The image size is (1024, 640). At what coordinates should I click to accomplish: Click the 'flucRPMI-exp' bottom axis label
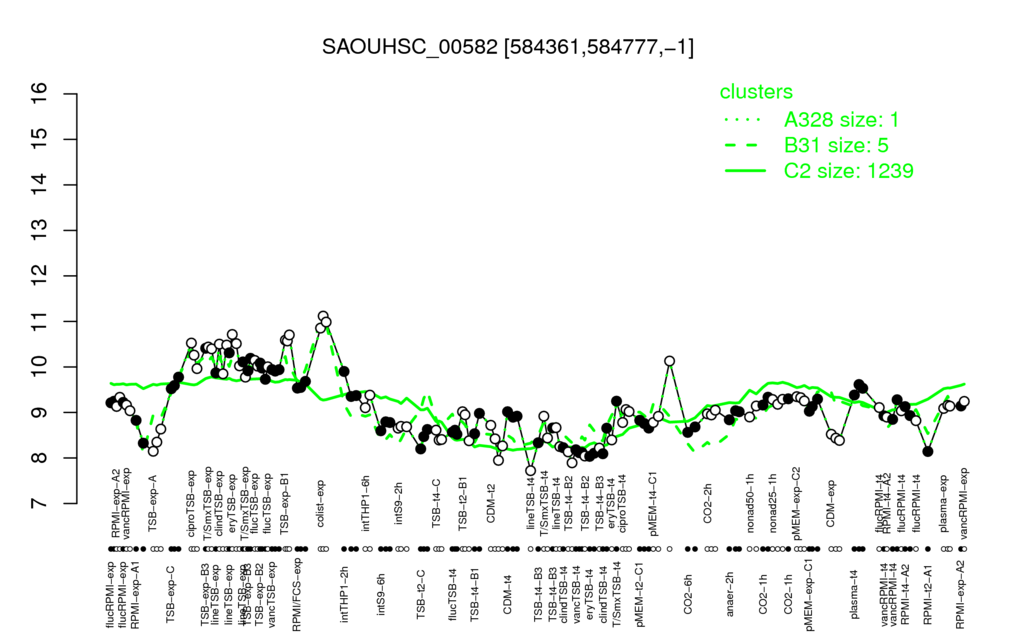click(x=108, y=594)
